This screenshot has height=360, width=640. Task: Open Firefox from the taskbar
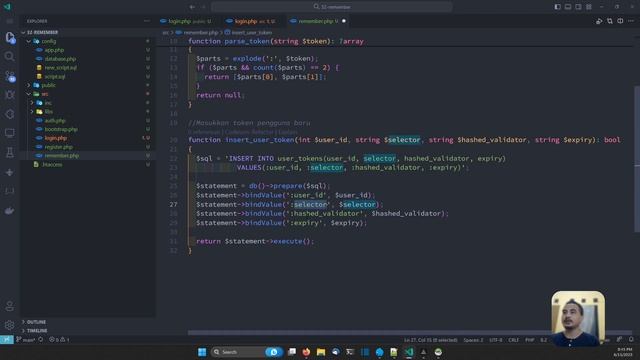click(306, 352)
